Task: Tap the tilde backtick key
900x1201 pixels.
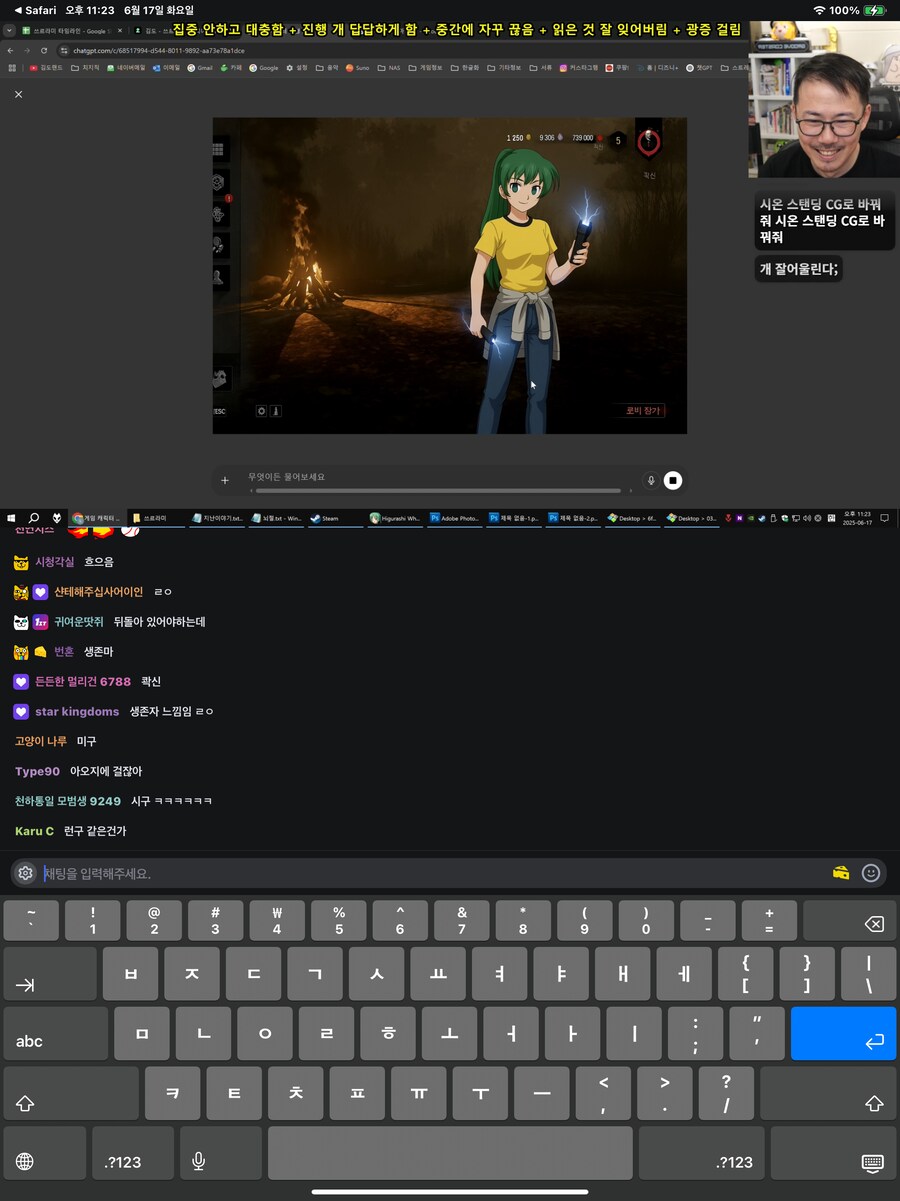Action: pyautogui.click(x=31, y=921)
